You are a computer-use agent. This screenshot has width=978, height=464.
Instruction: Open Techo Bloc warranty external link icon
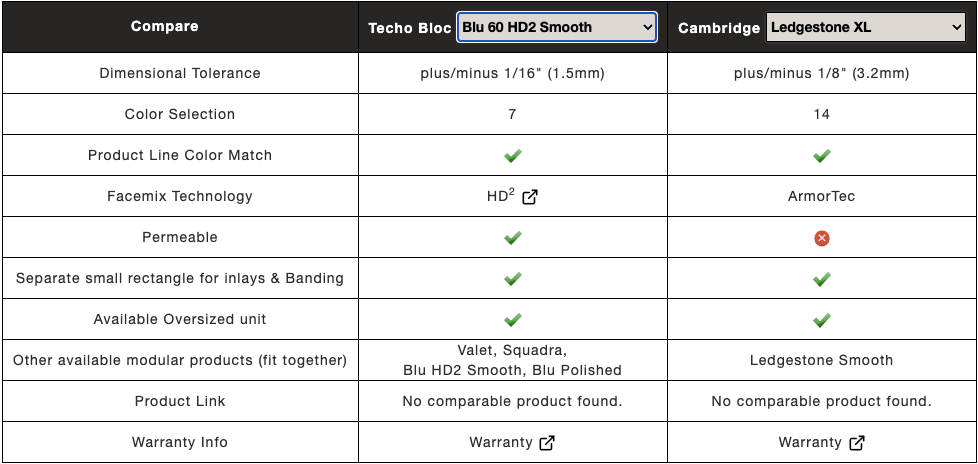[x=547, y=443]
